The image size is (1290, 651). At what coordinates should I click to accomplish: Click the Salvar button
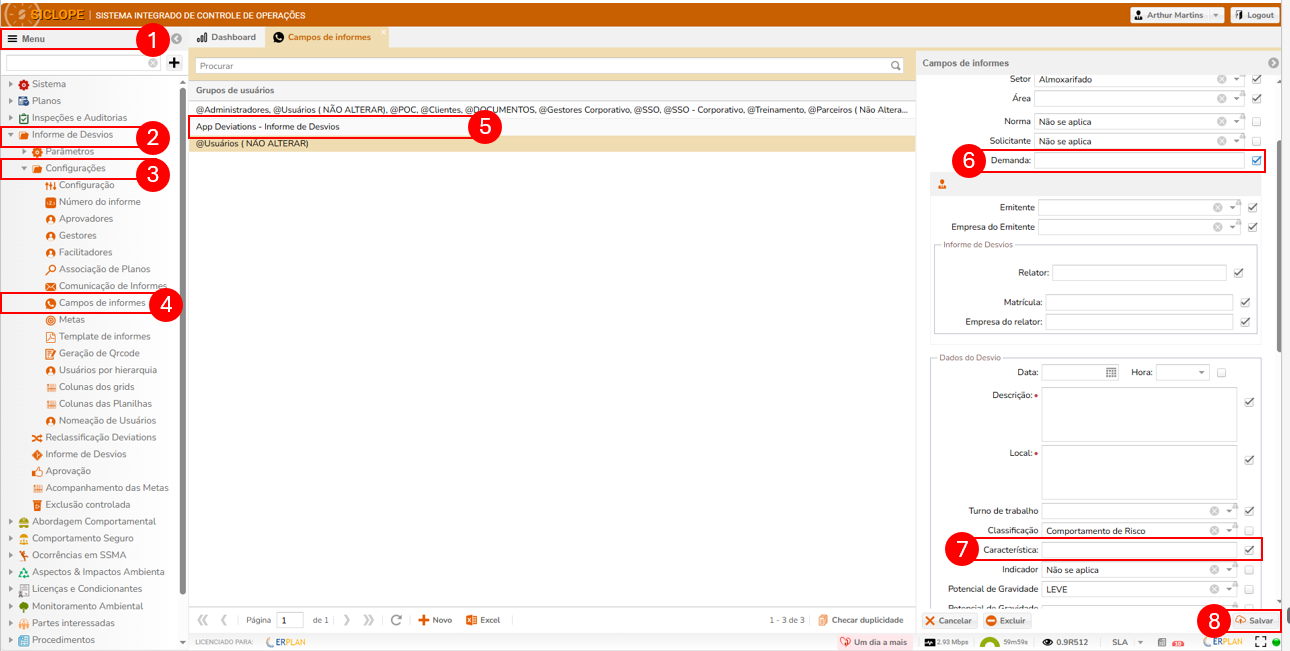(x=1254, y=620)
